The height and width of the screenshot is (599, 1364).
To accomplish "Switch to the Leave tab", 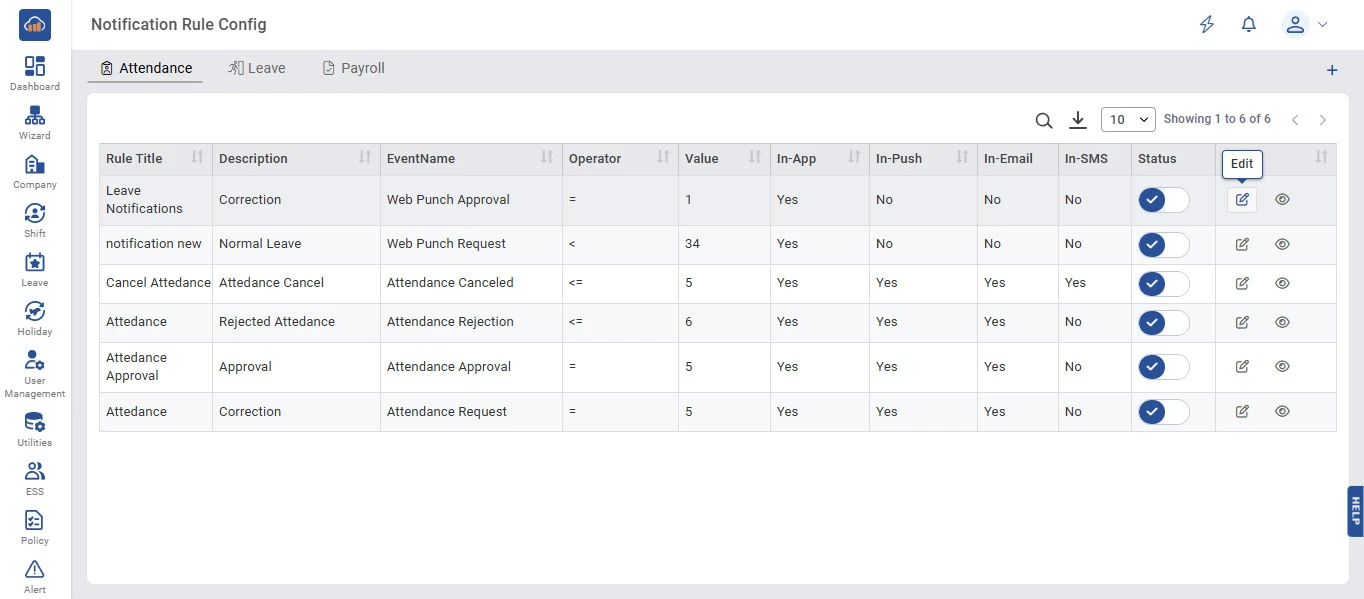I will pos(257,68).
